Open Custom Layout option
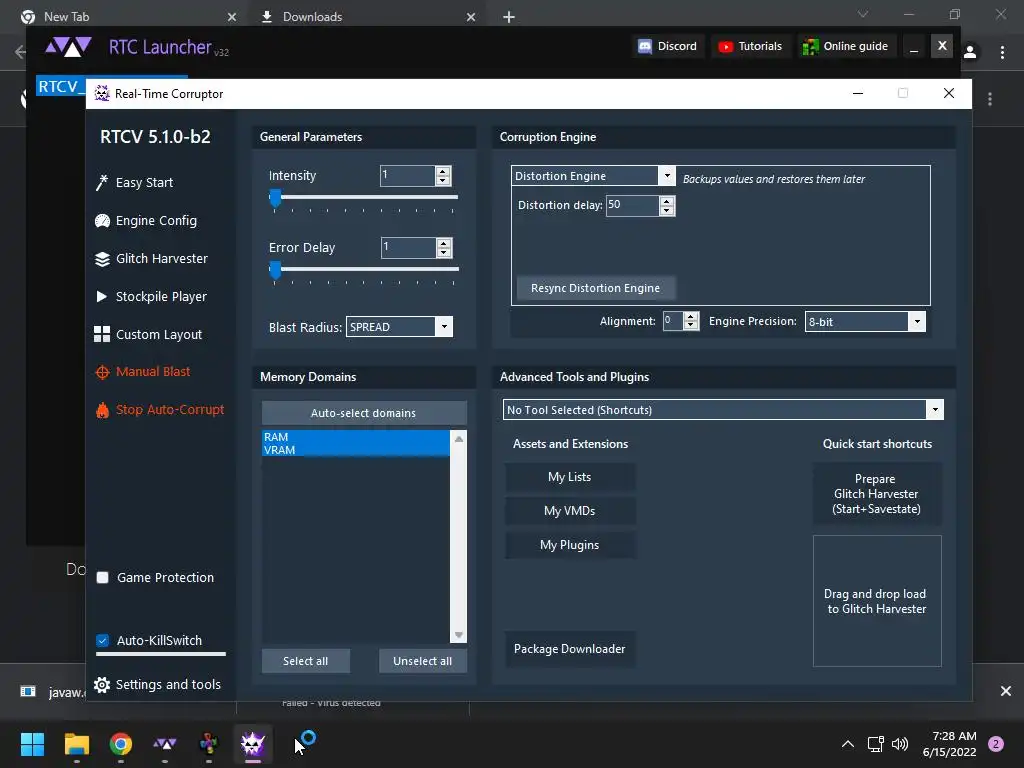The image size is (1024, 768). coord(159,334)
